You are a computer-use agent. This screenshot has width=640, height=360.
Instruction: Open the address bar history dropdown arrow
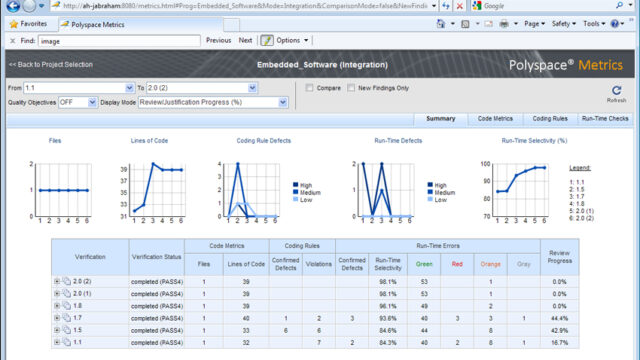433,6
